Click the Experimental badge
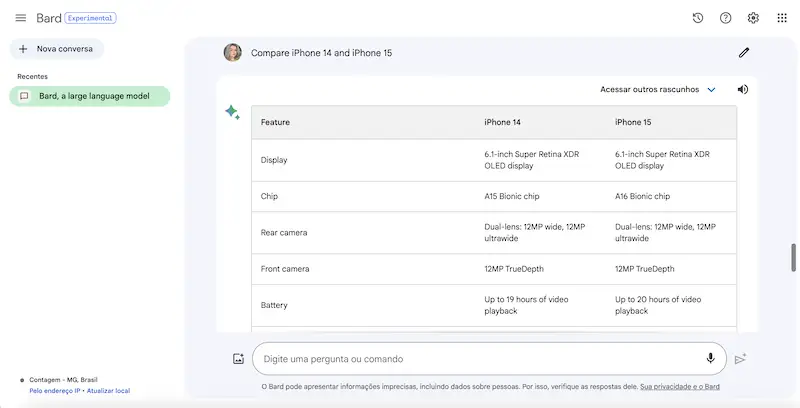Image resolution: width=800 pixels, height=408 pixels. tap(90, 18)
